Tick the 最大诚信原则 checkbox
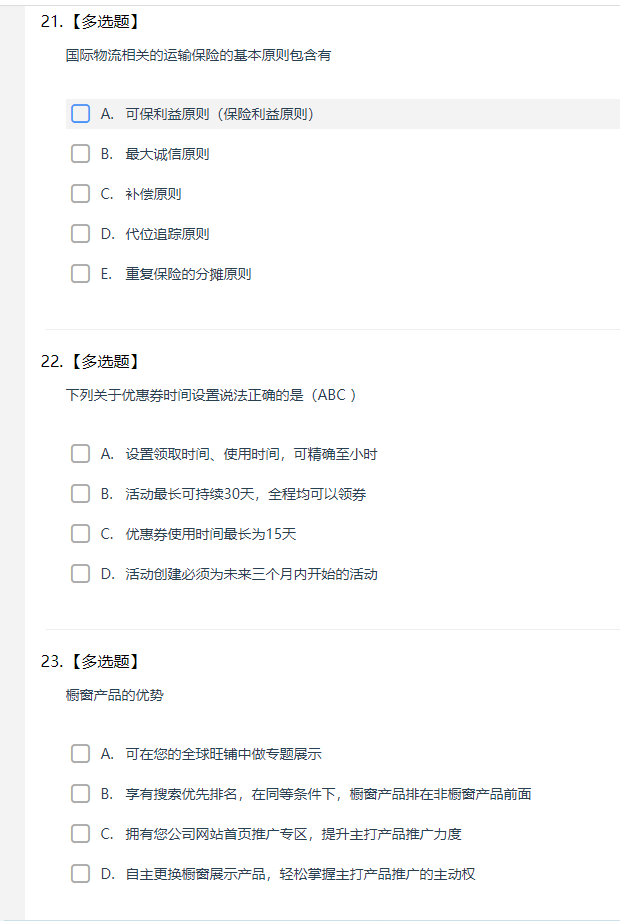This screenshot has height=921, width=620. [80, 154]
